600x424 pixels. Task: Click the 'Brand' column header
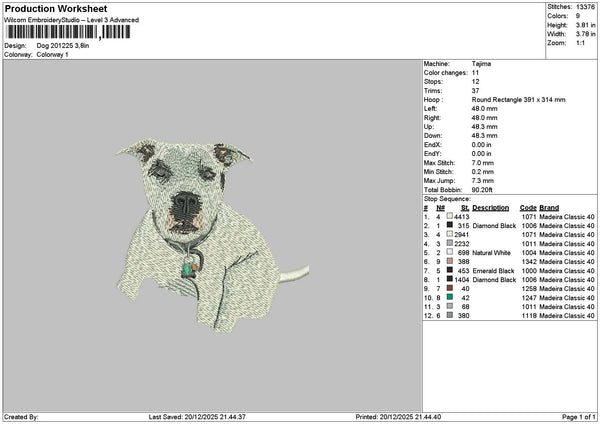[549, 208]
